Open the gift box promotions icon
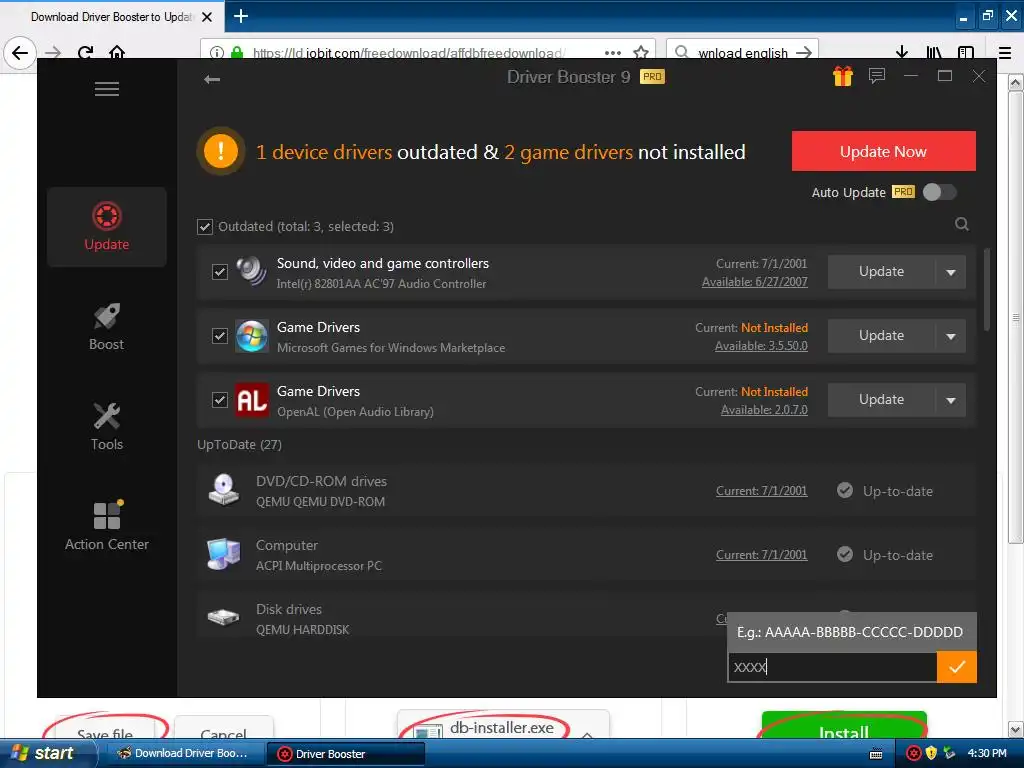 (842, 76)
